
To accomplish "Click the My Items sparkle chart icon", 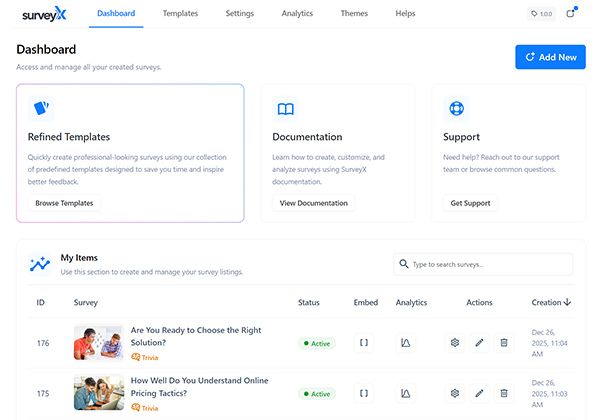I will [40, 264].
